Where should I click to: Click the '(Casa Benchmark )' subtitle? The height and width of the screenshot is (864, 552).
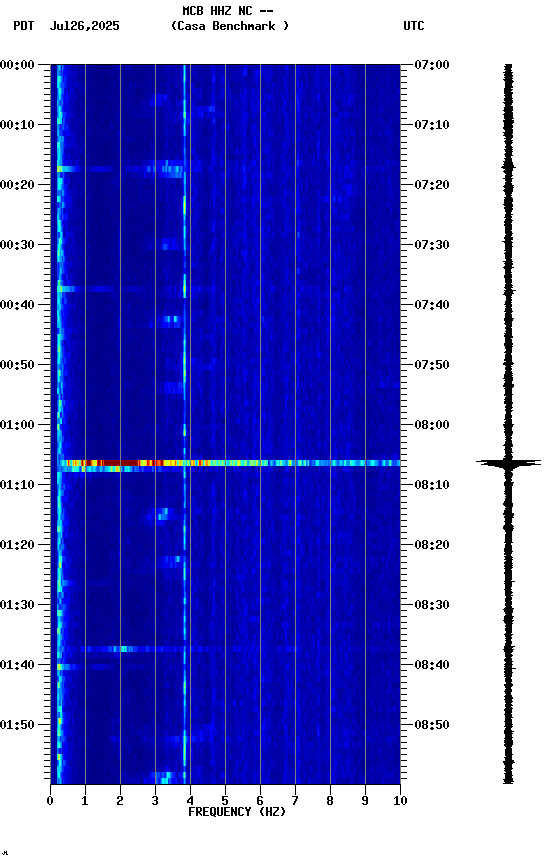point(230,26)
